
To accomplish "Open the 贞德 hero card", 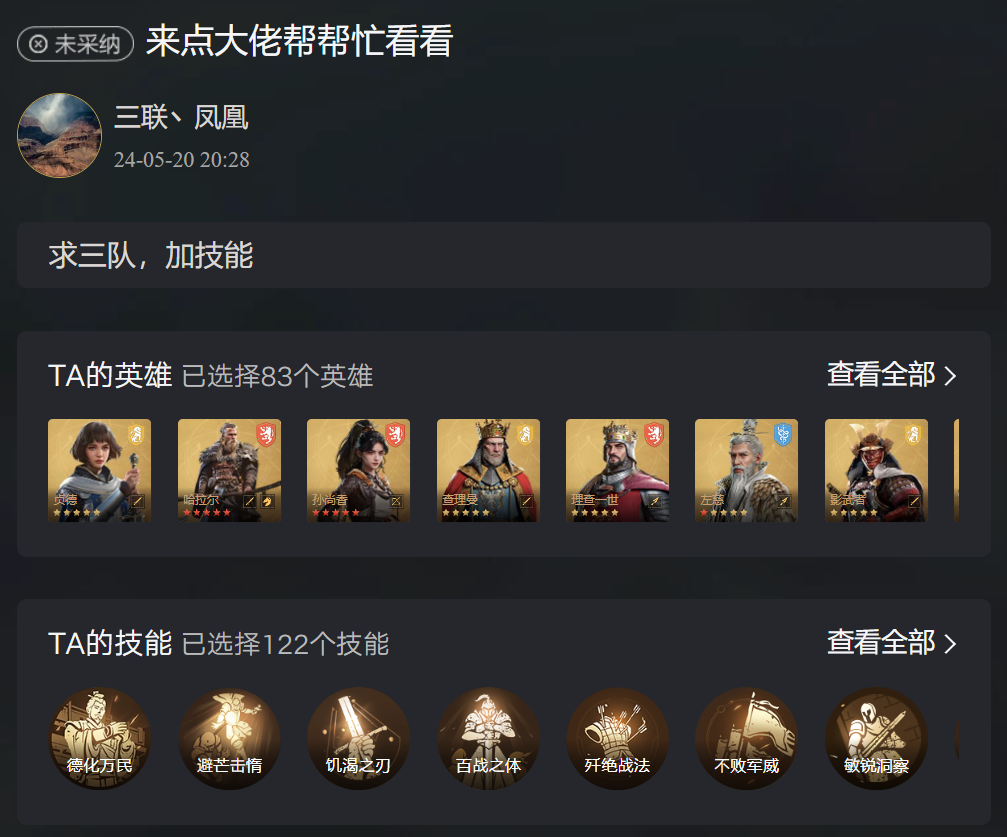I will click(x=100, y=470).
